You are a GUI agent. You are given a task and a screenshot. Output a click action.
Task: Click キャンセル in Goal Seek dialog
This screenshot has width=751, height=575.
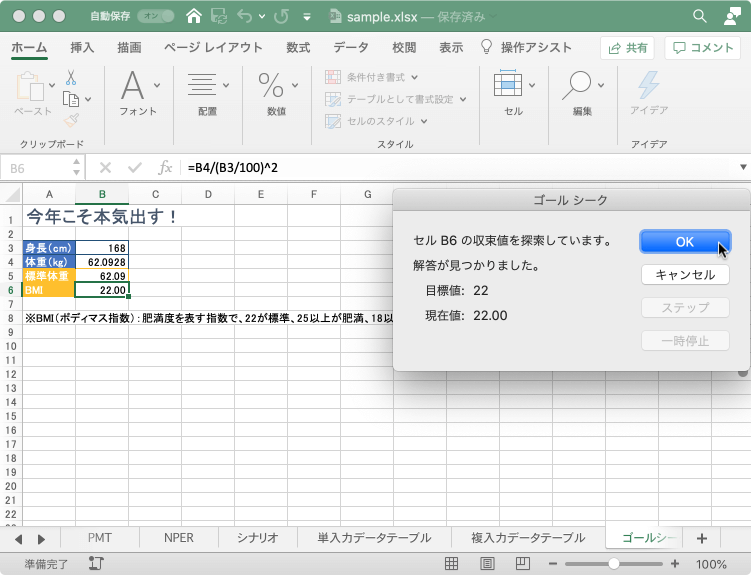point(685,275)
